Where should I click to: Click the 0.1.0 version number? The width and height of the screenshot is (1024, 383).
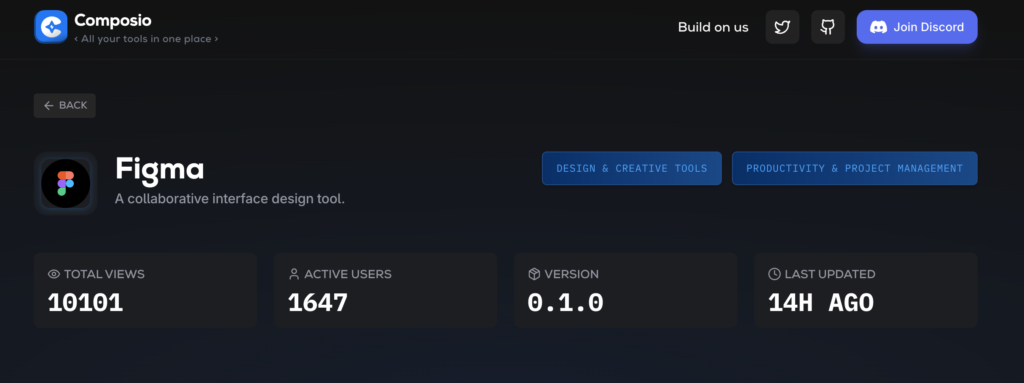566,303
